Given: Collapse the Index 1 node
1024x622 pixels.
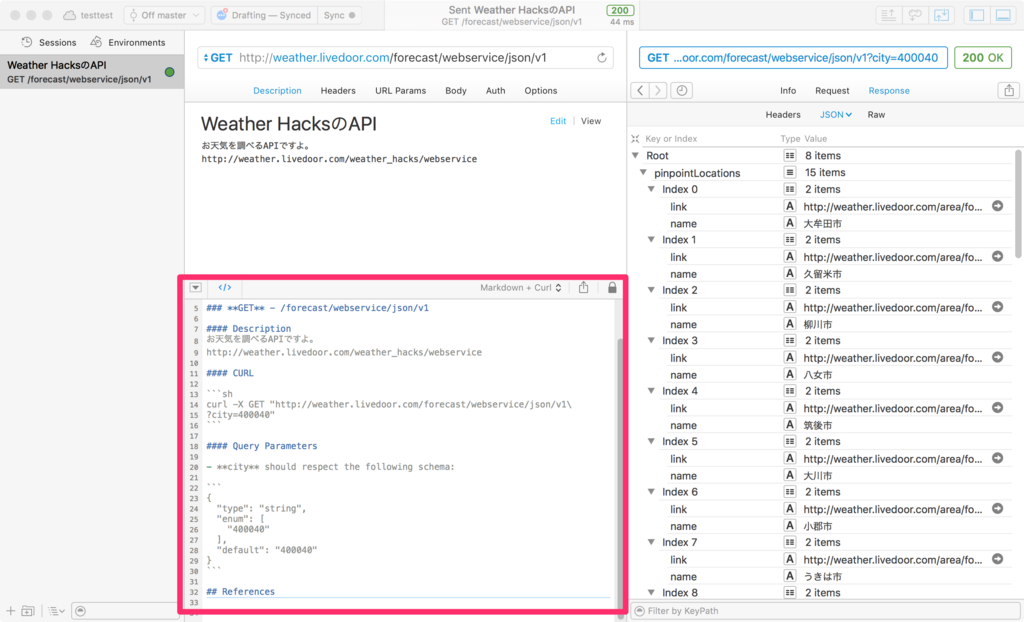Looking at the screenshot, I should point(651,240).
